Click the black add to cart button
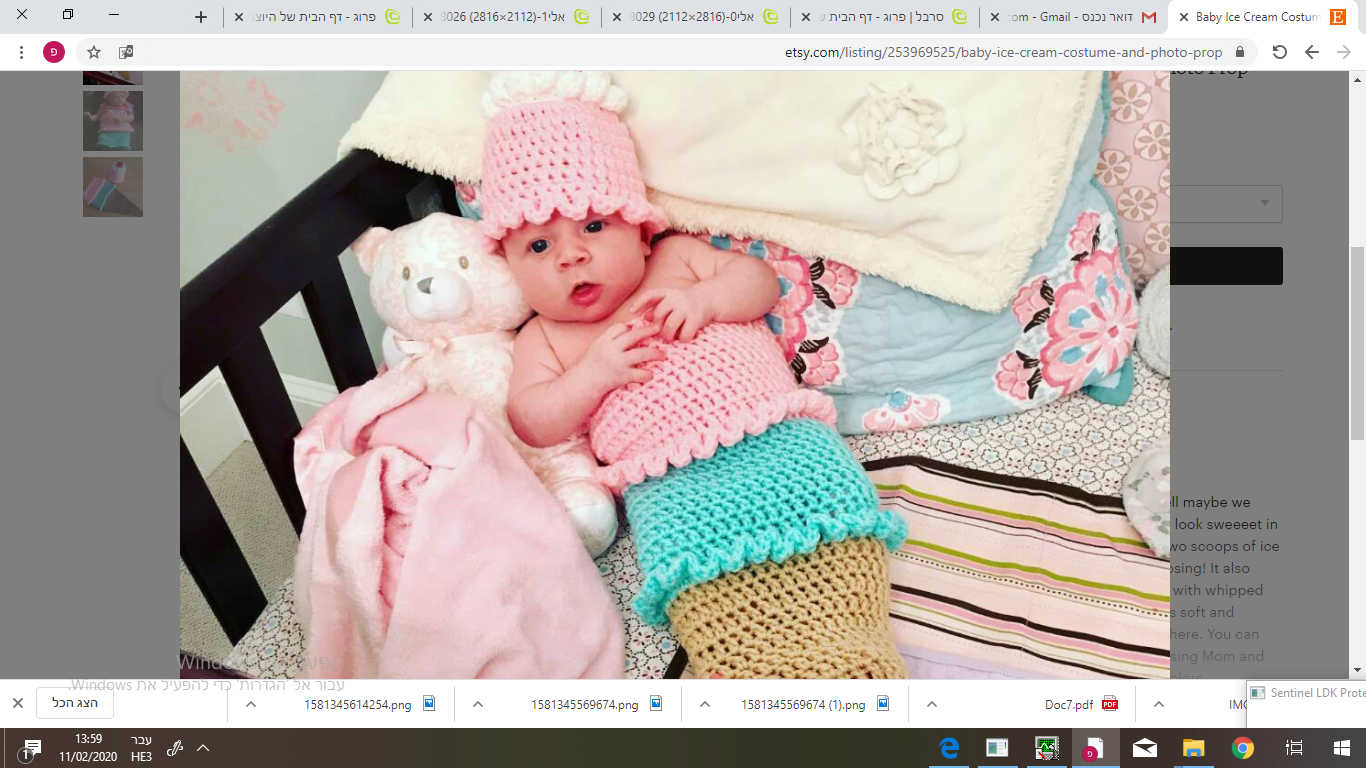1366x768 pixels. (1226, 266)
